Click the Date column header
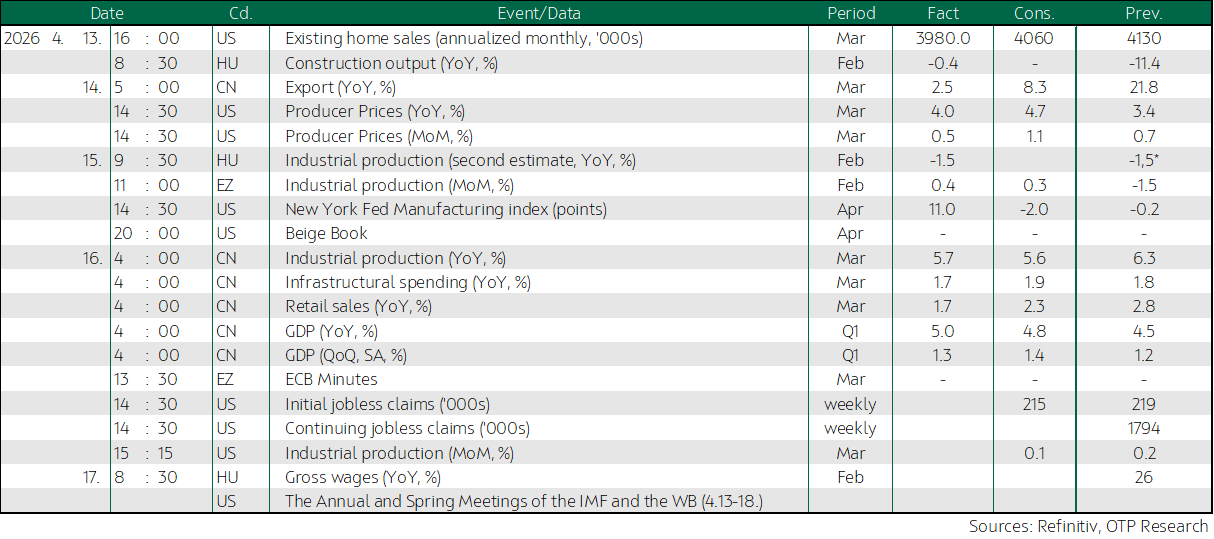Viewport: 1214px width, 539px height. [107, 14]
